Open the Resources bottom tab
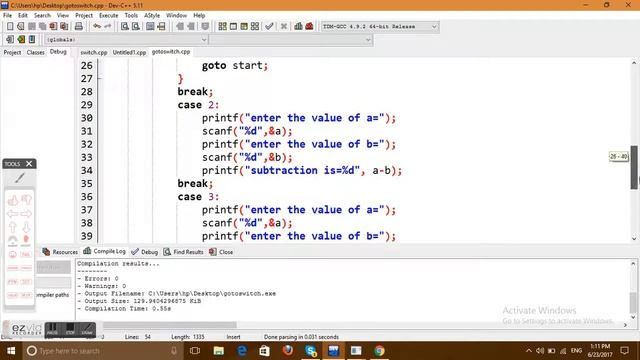This screenshot has height=360, width=640. (60, 252)
